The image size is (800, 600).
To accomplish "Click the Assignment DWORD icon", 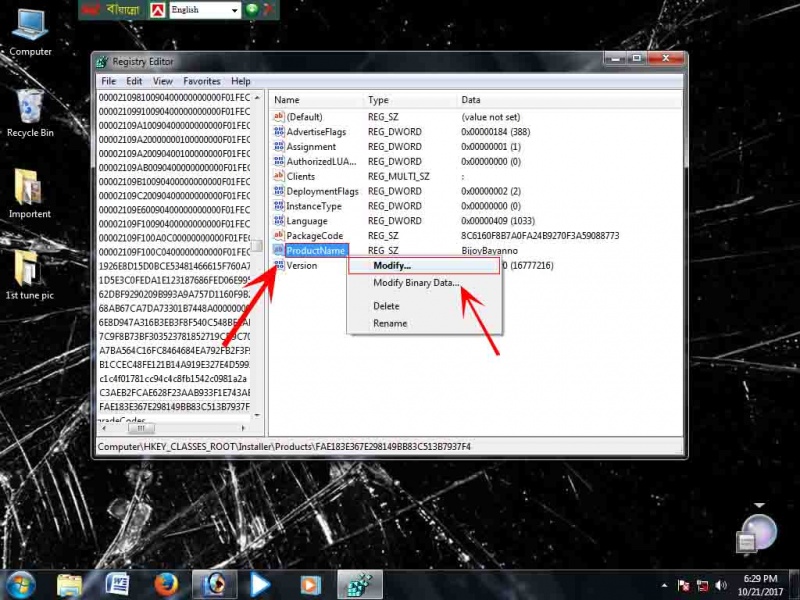I will [279, 146].
